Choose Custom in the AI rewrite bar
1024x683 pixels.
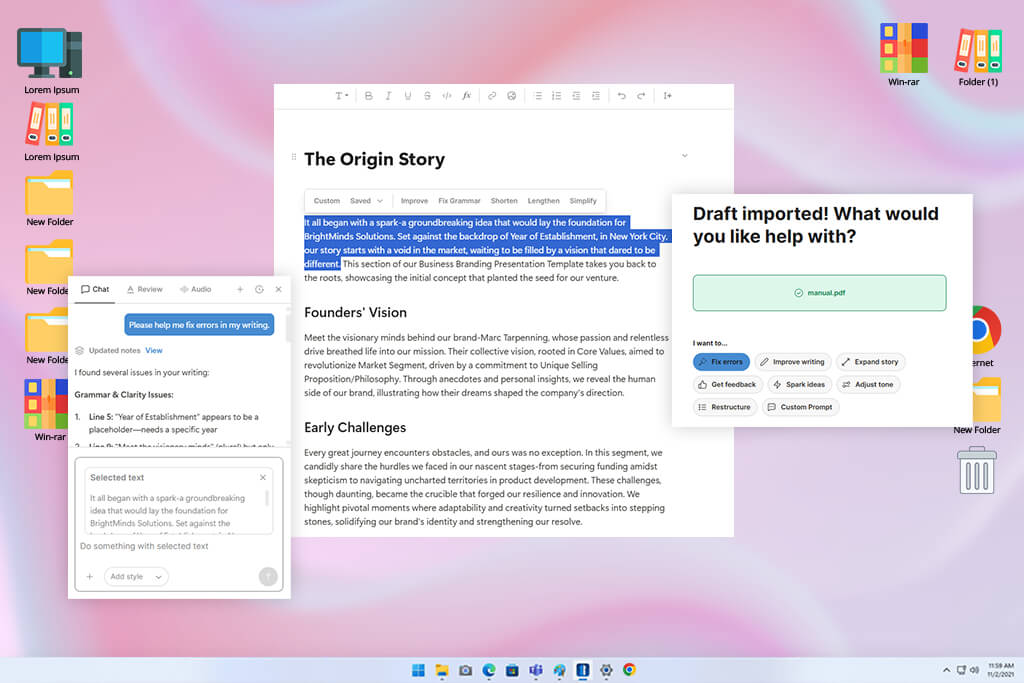327,201
